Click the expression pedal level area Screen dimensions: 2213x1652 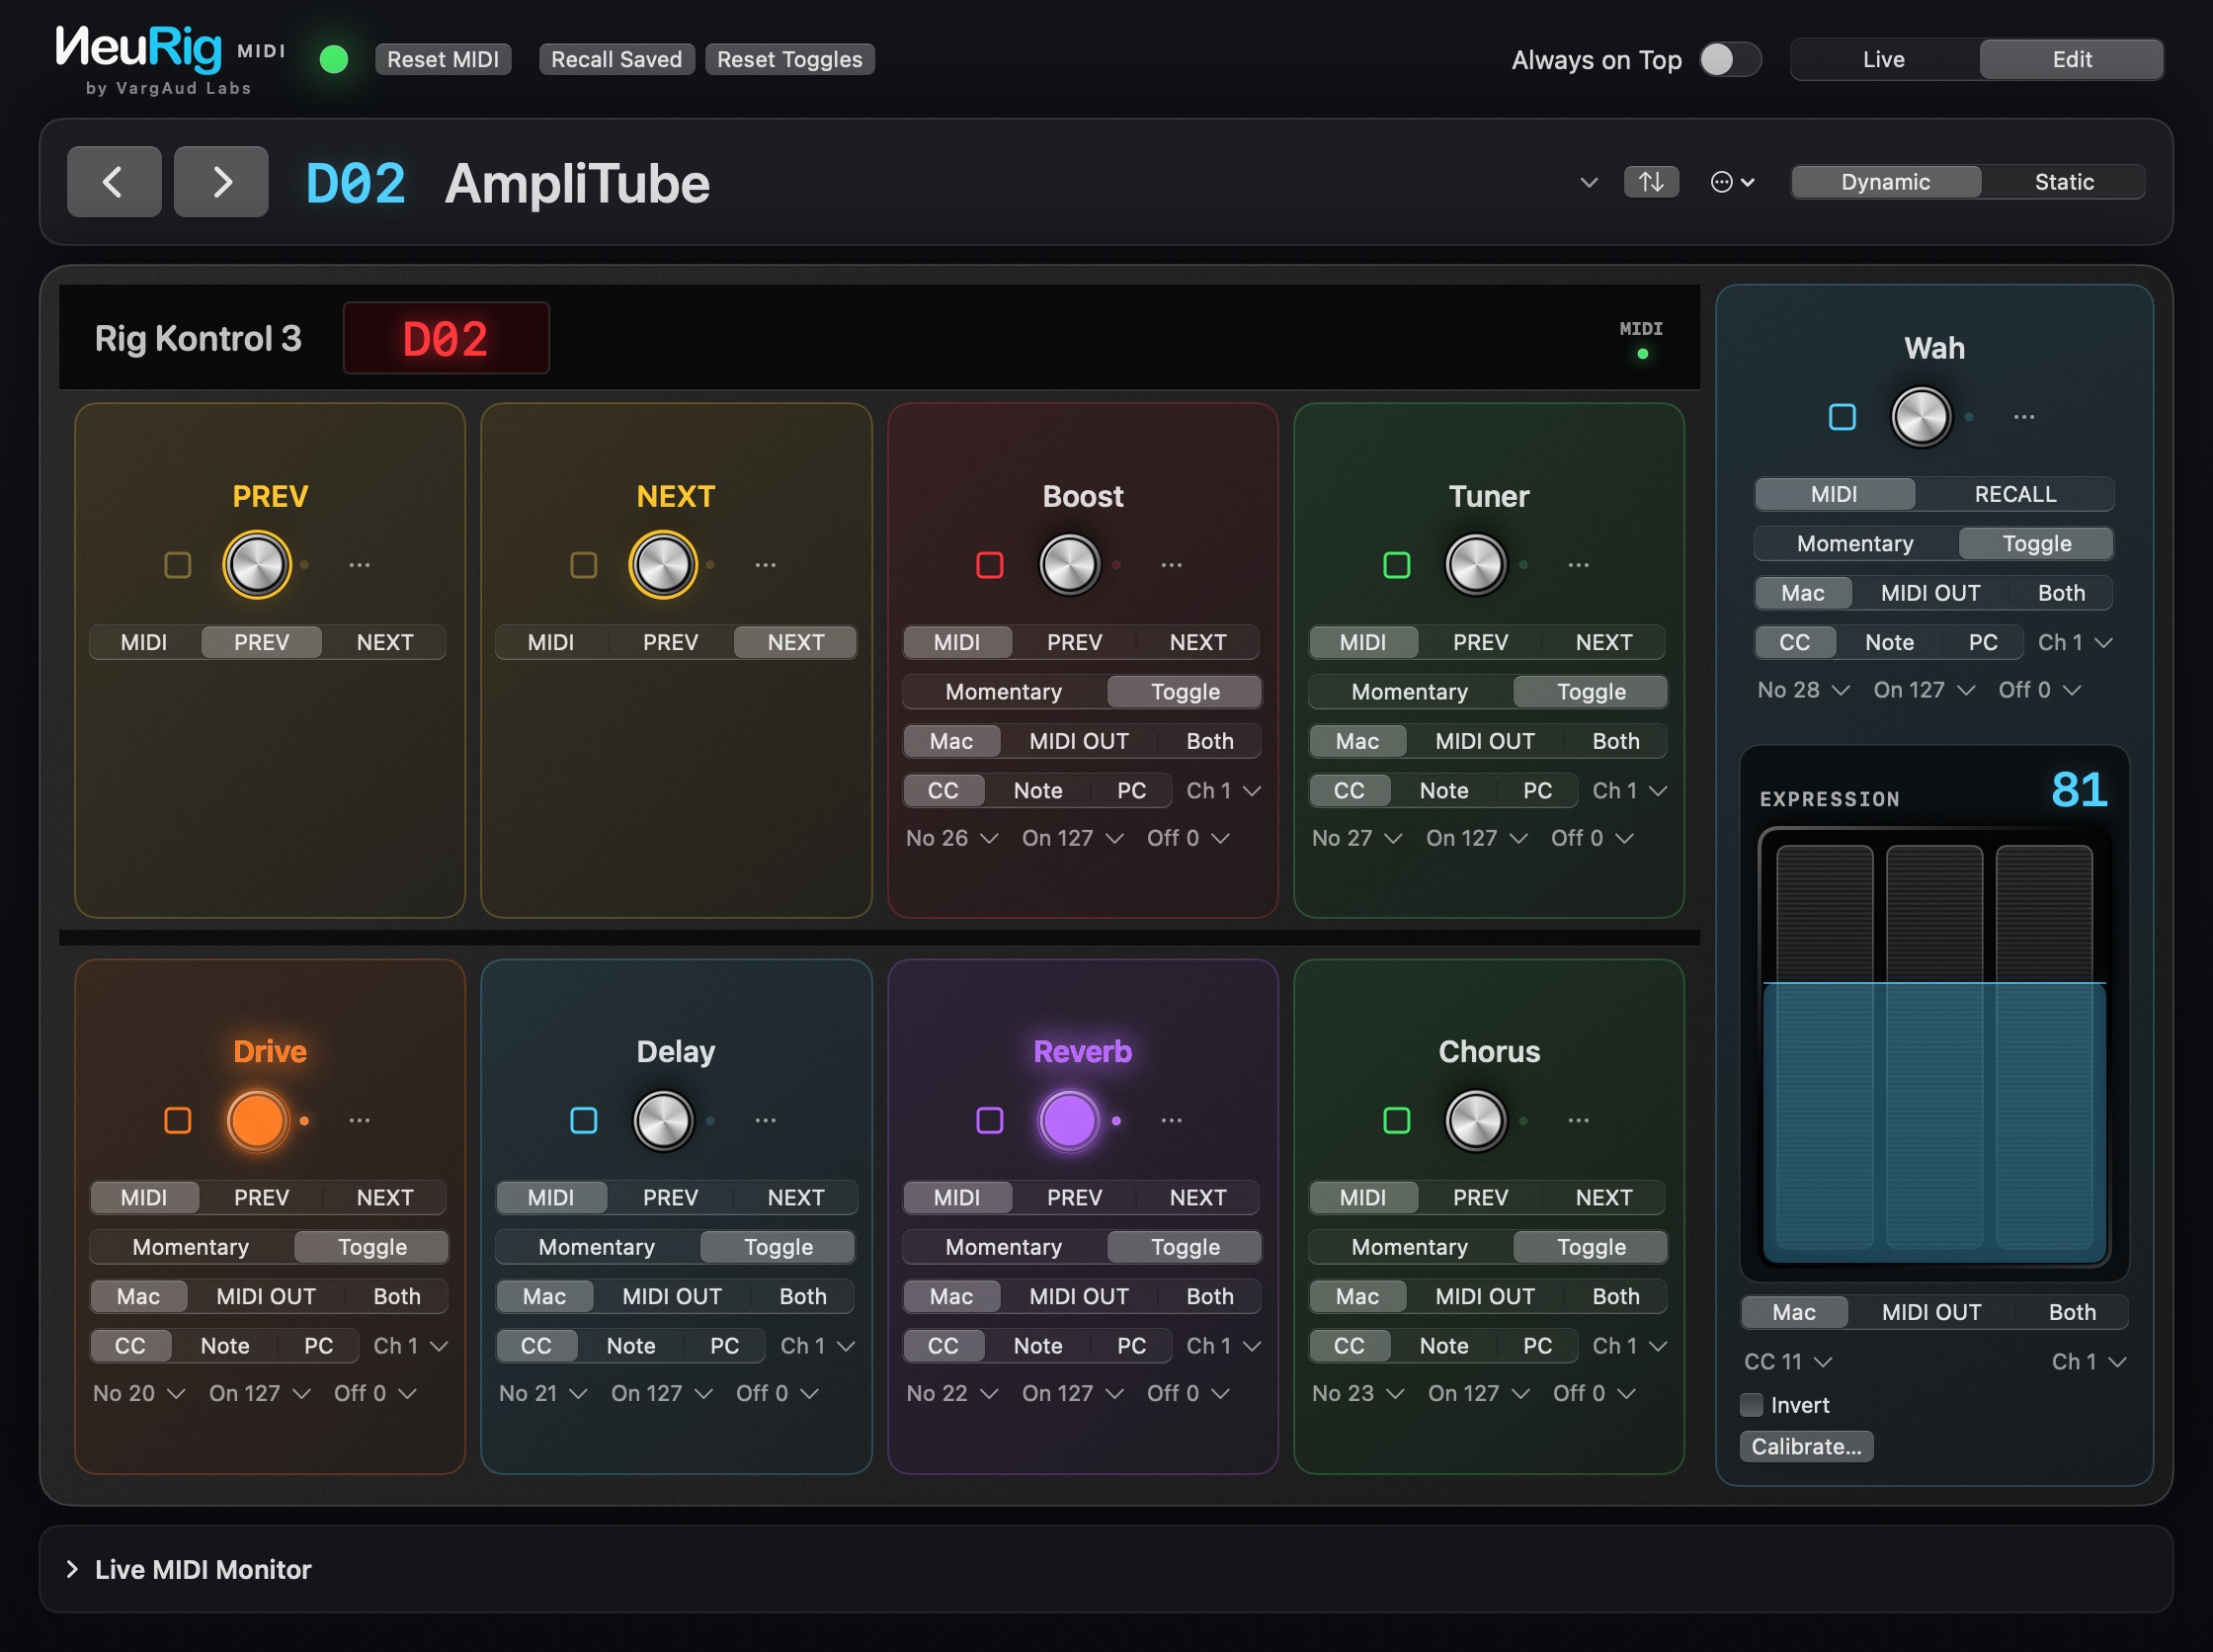[1934, 1047]
